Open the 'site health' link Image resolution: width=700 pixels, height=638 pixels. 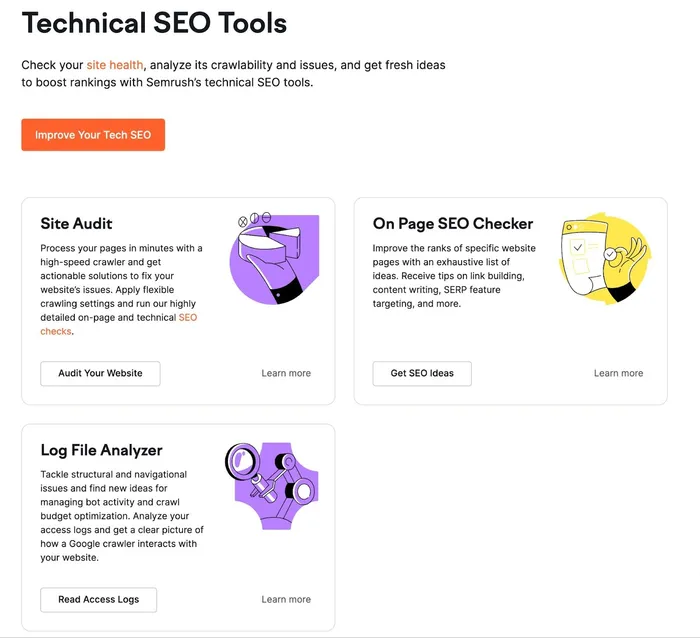click(x=115, y=65)
